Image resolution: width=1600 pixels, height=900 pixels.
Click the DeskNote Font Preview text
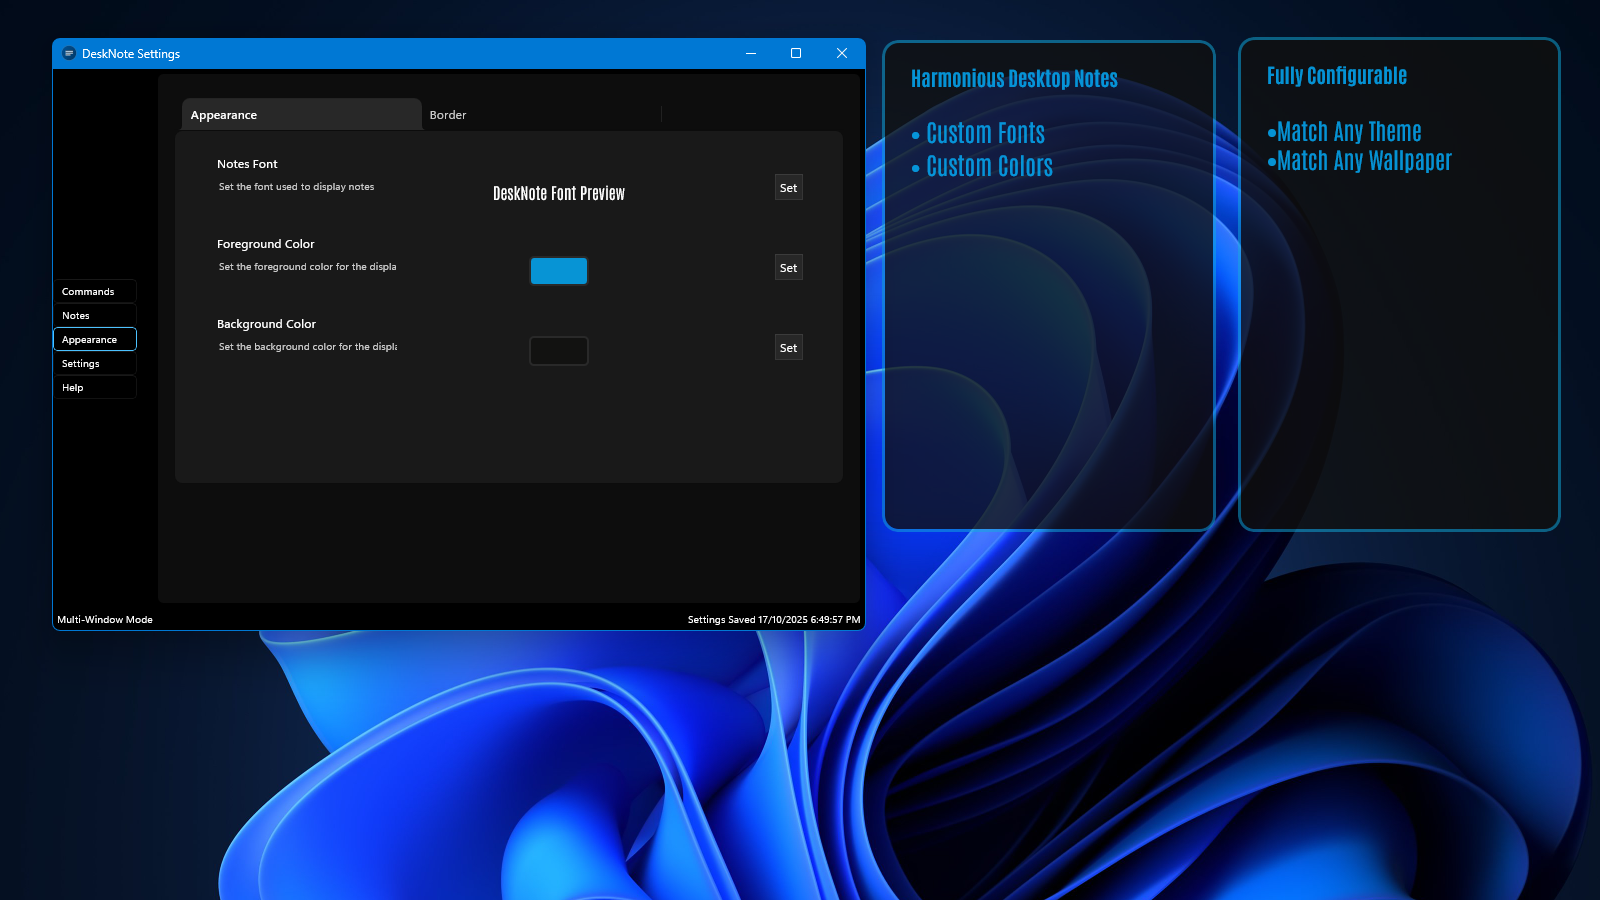pyautogui.click(x=559, y=193)
